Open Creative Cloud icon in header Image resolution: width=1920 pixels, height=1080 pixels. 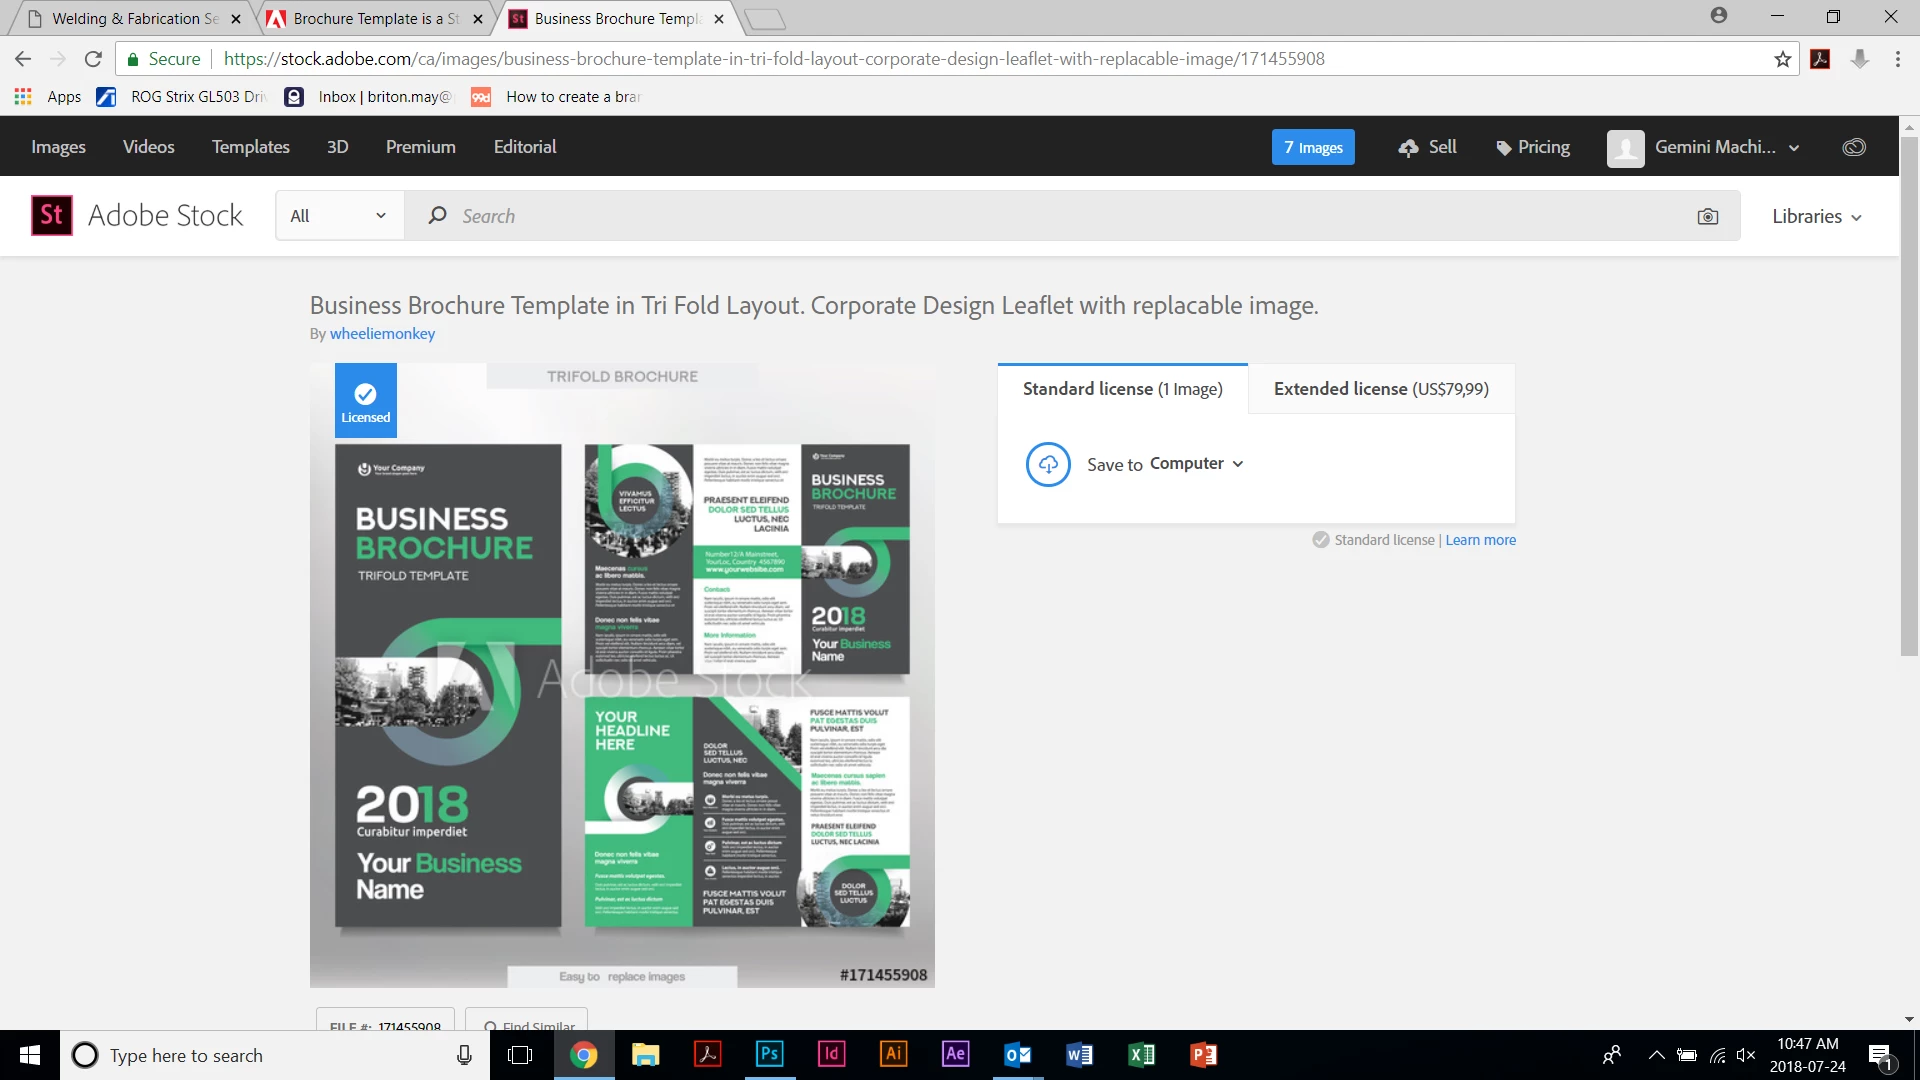click(x=1853, y=147)
